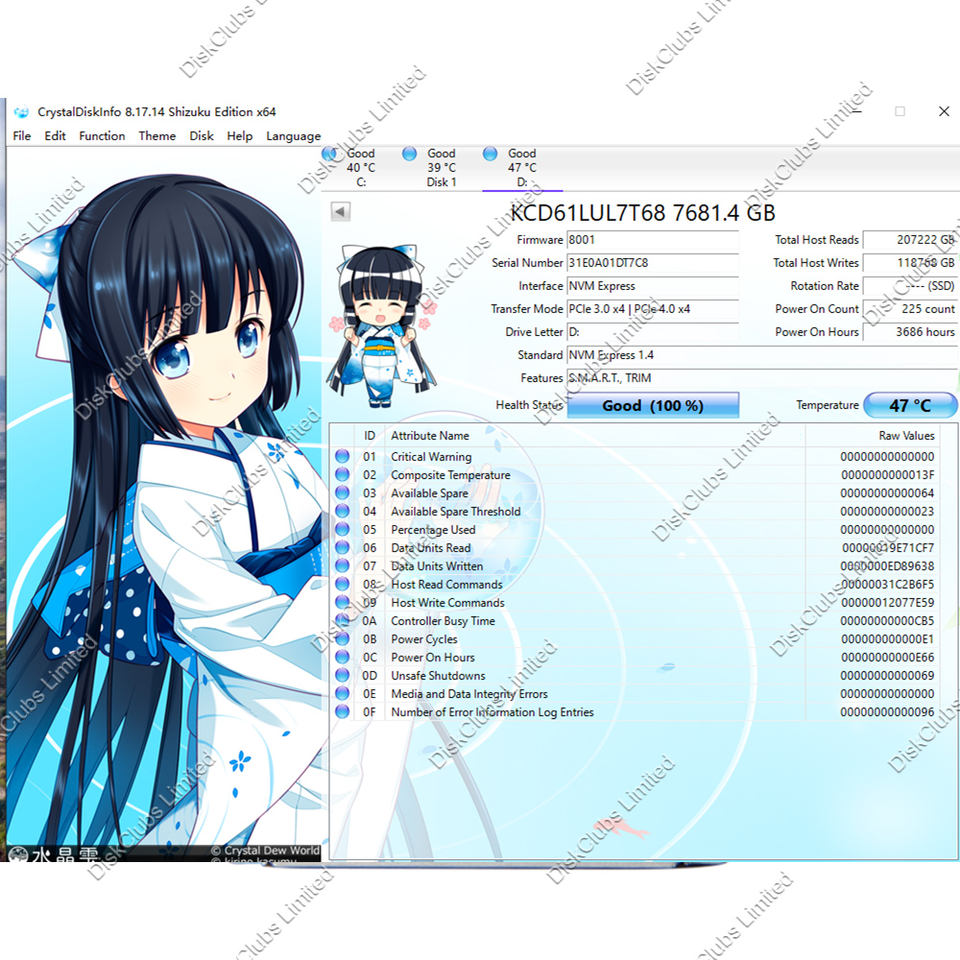Click the disk model title KCD61LUL7T68 7681.4 GB
Screen dimensions: 960x960
[x=642, y=213]
